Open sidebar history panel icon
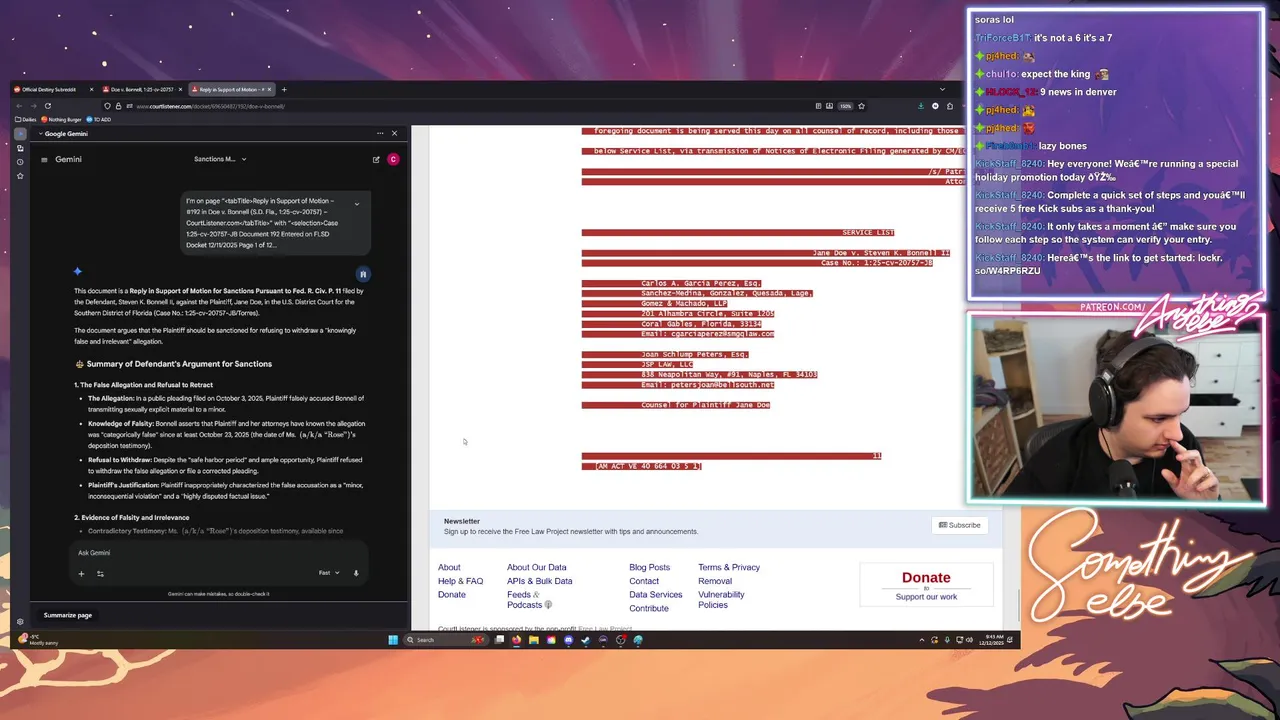This screenshot has width=1280, height=720. [20, 162]
